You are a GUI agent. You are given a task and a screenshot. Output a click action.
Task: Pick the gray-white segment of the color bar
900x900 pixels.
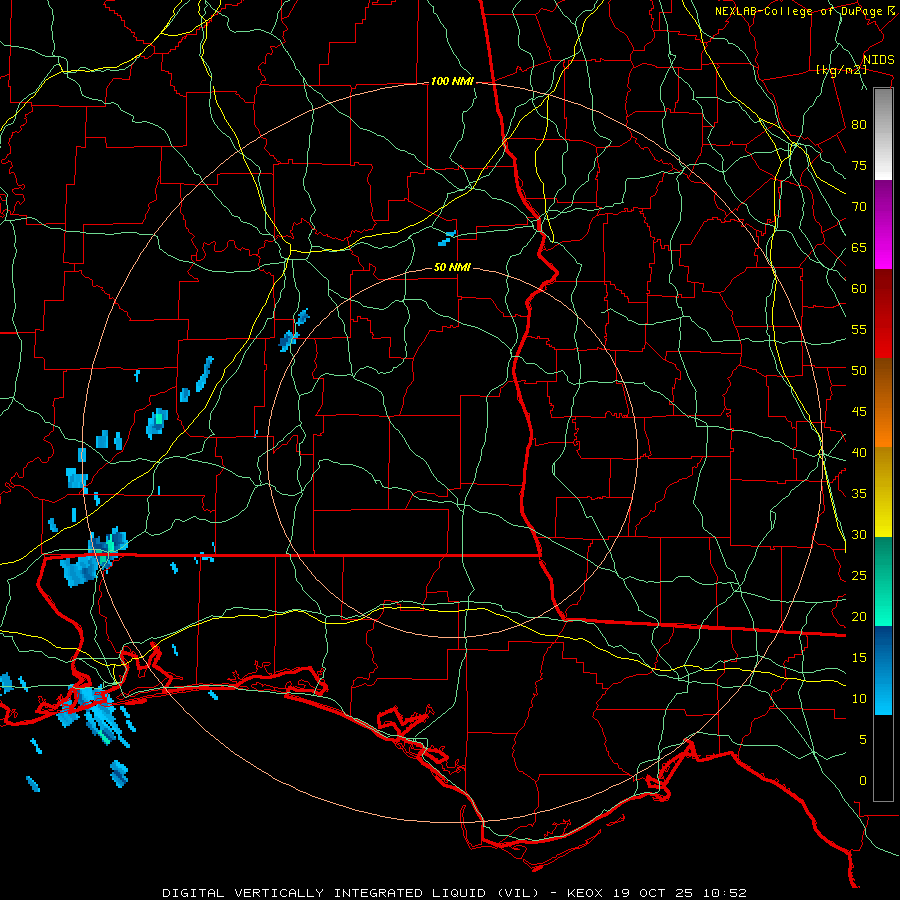click(883, 134)
